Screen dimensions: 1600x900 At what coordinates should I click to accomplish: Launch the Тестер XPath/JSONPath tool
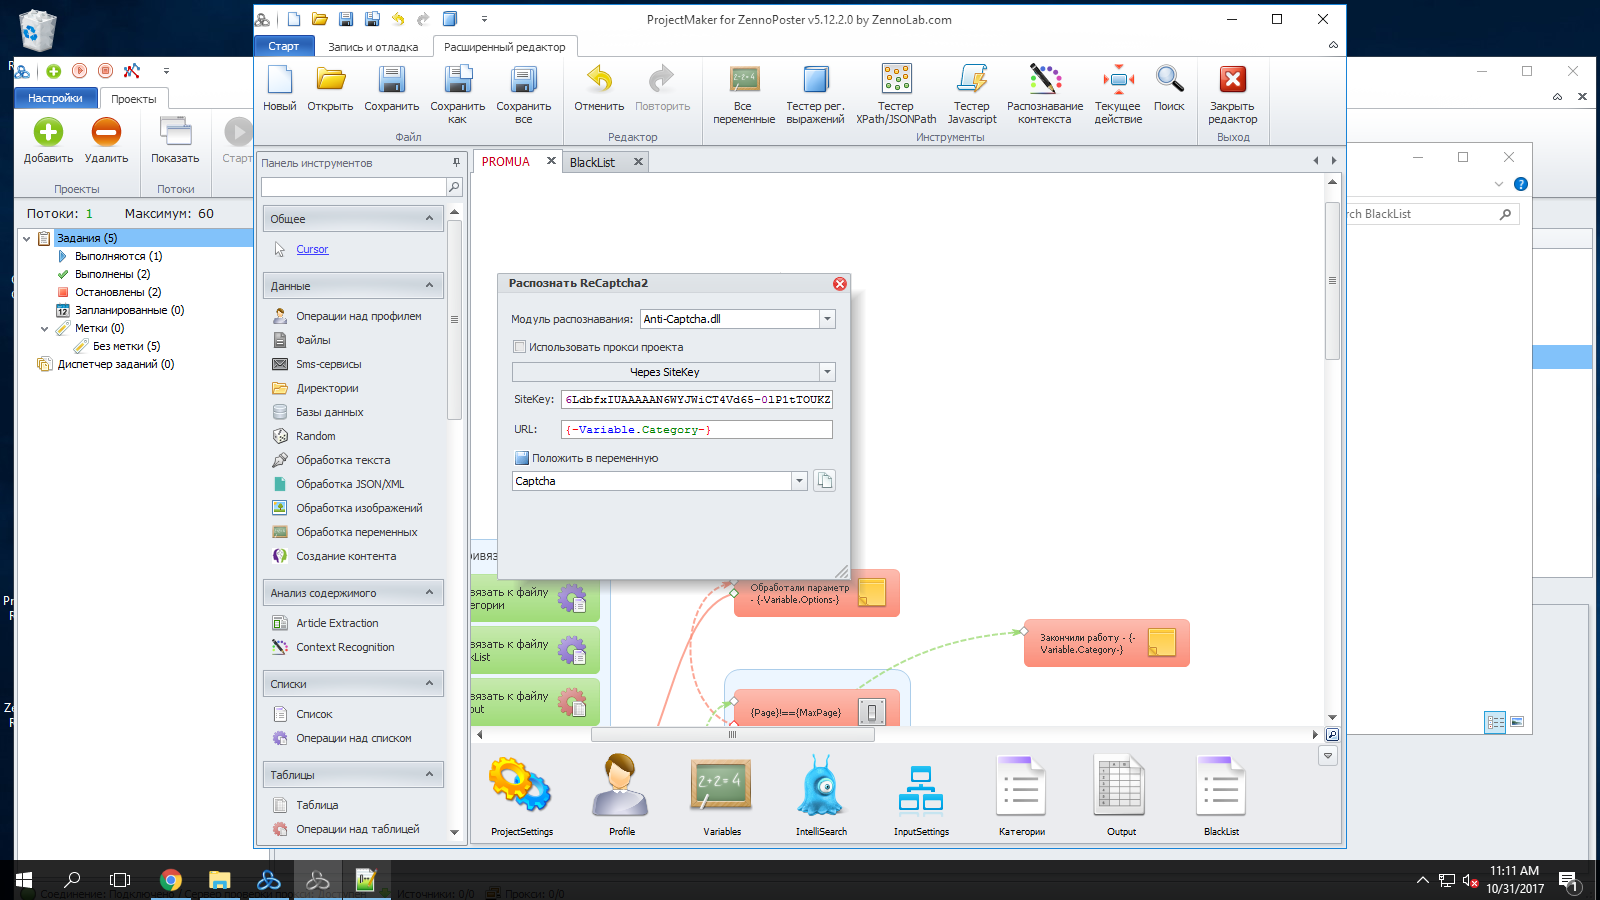(x=896, y=94)
